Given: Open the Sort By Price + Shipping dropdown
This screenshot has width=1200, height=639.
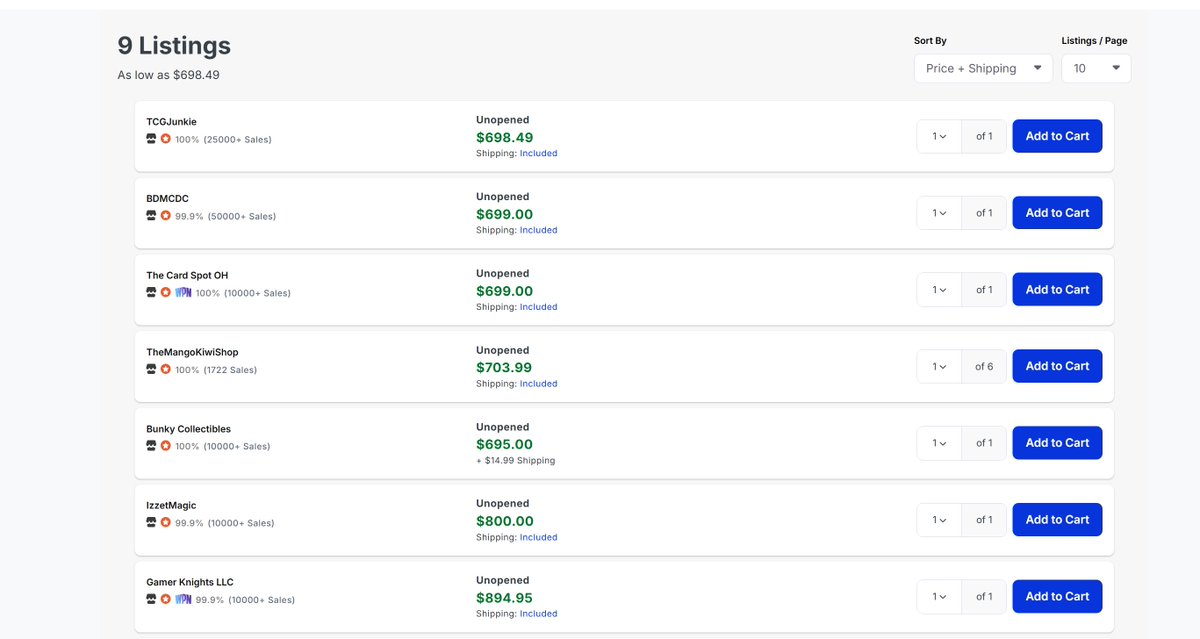Looking at the screenshot, I should click(983, 68).
